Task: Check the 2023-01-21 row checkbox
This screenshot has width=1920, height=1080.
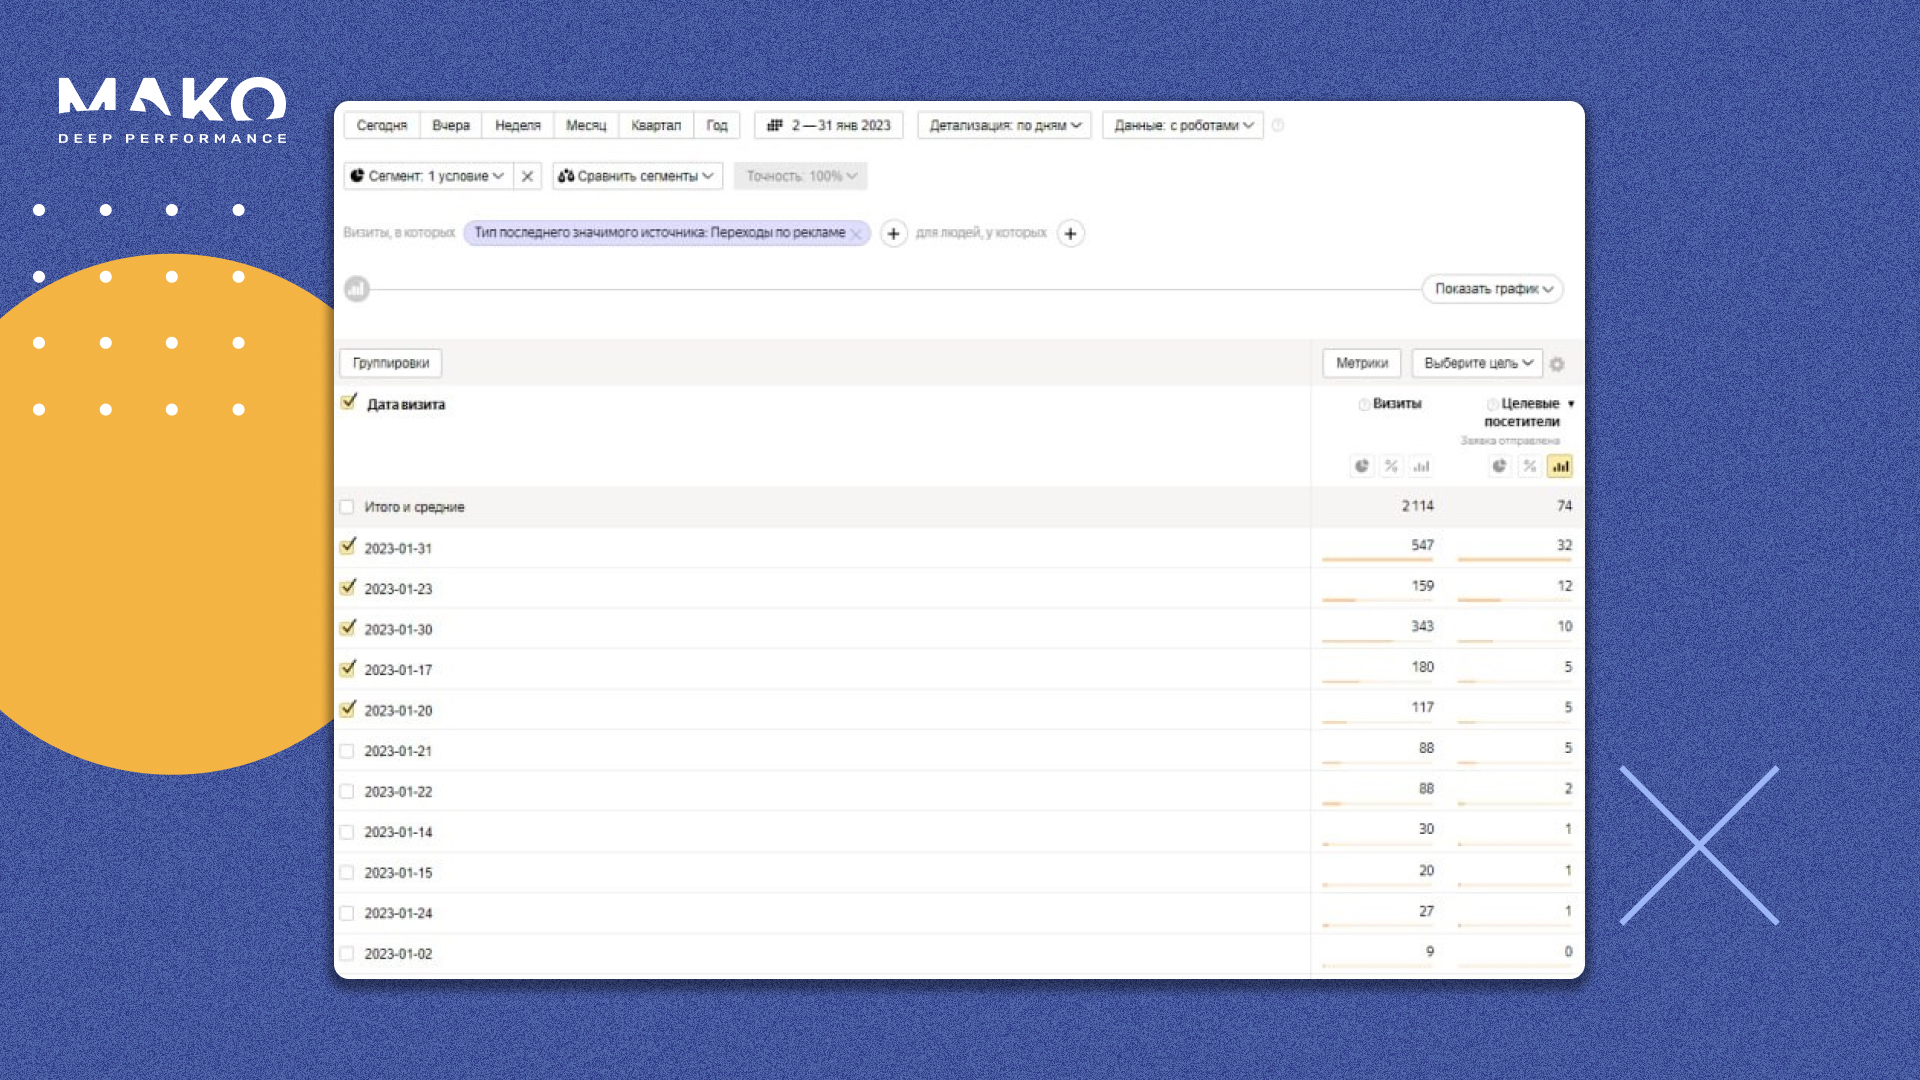Action: (347, 751)
